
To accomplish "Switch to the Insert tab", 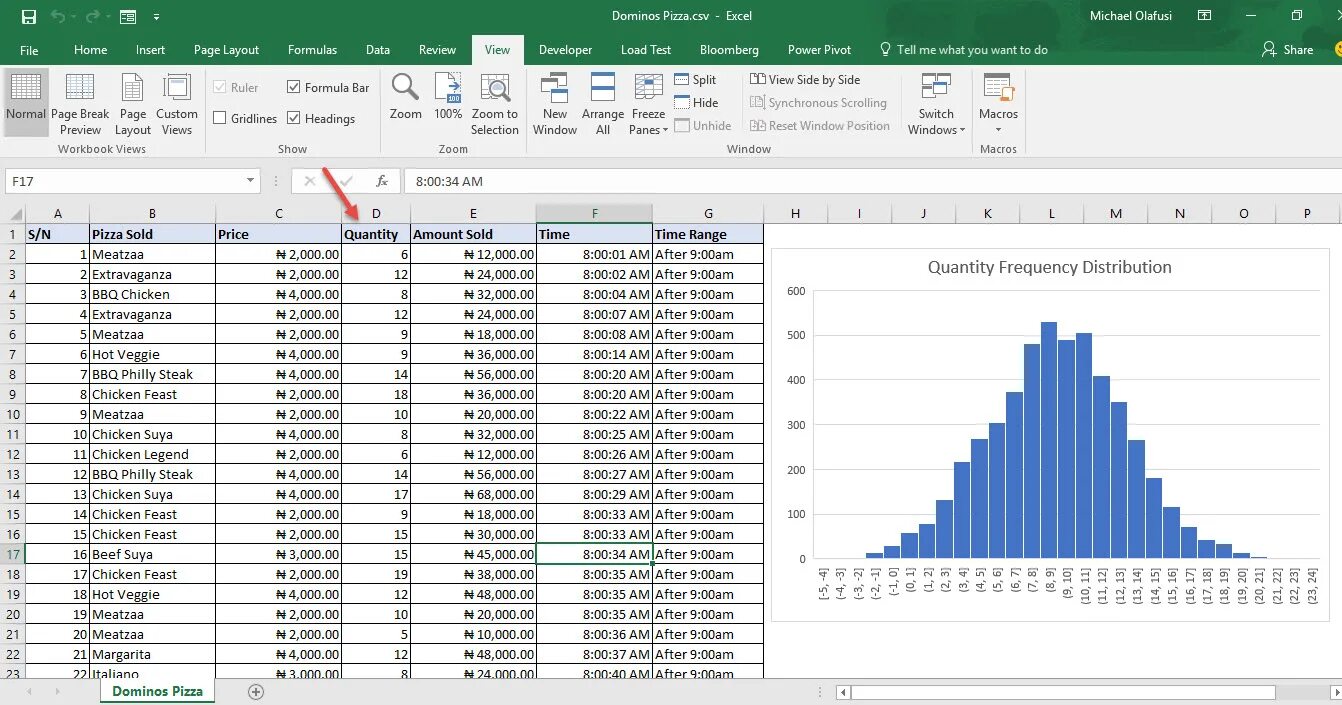I will pyautogui.click(x=151, y=50).
